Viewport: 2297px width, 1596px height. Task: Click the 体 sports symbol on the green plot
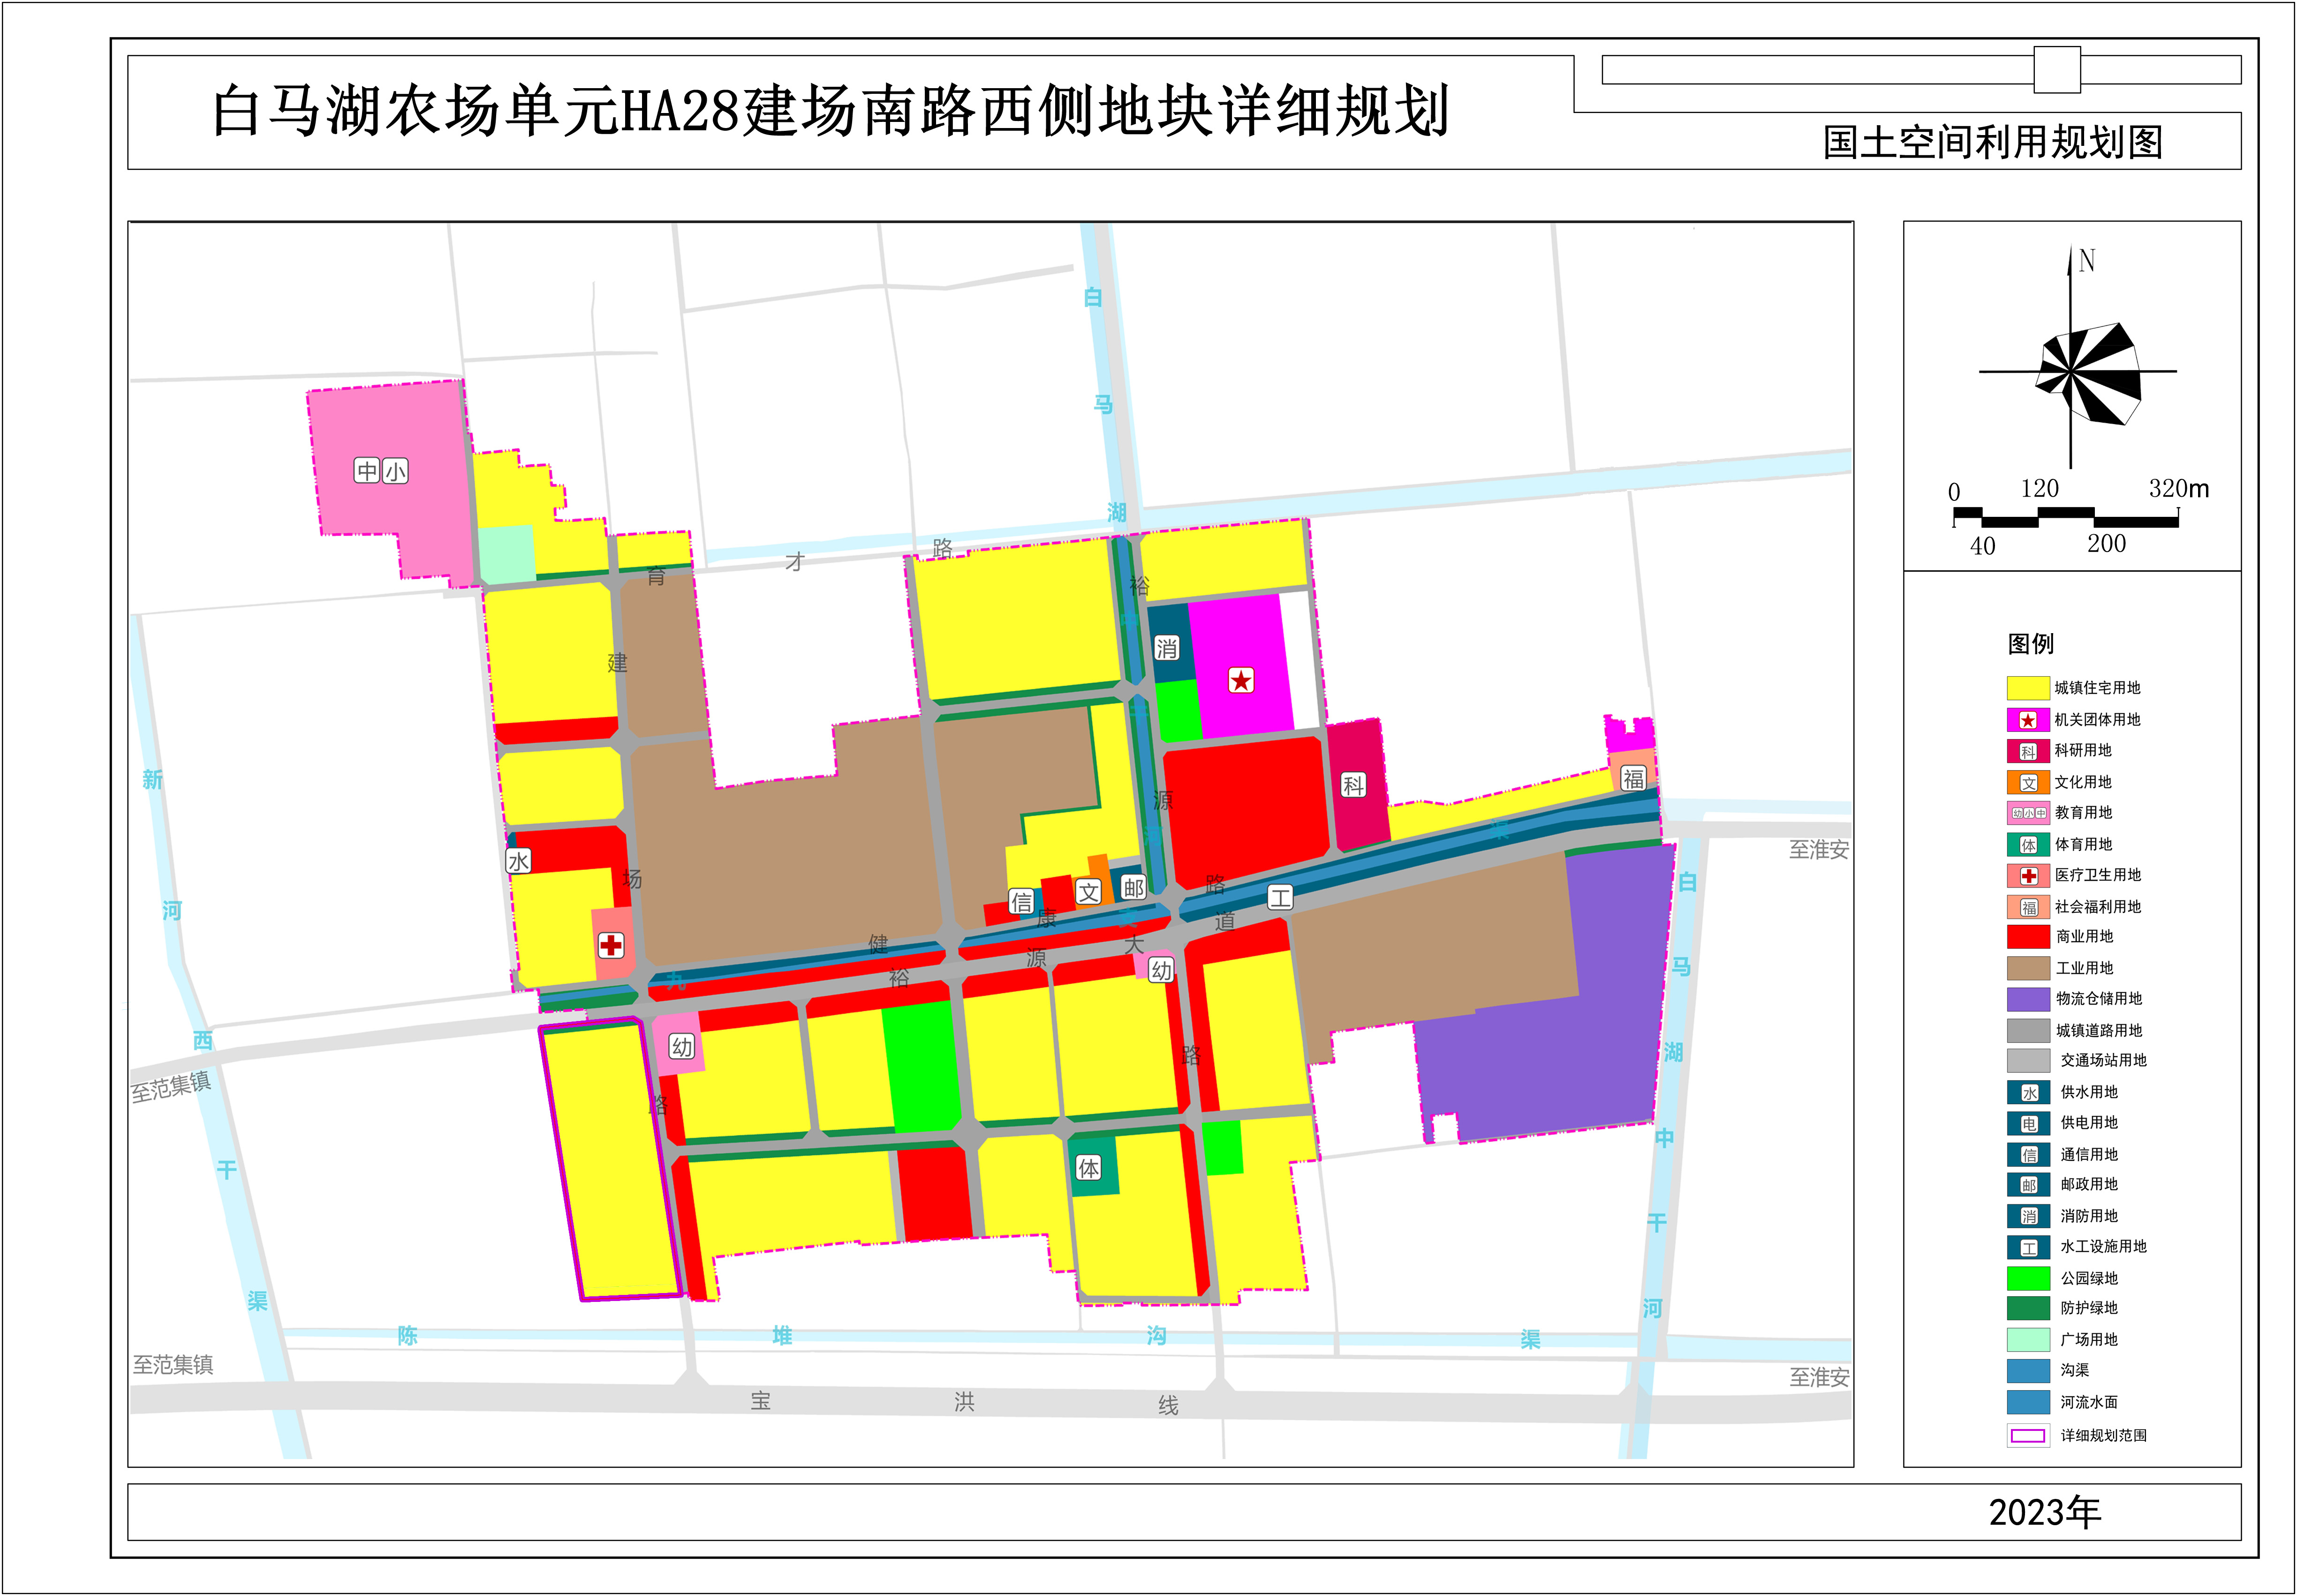[1088, 1167]
